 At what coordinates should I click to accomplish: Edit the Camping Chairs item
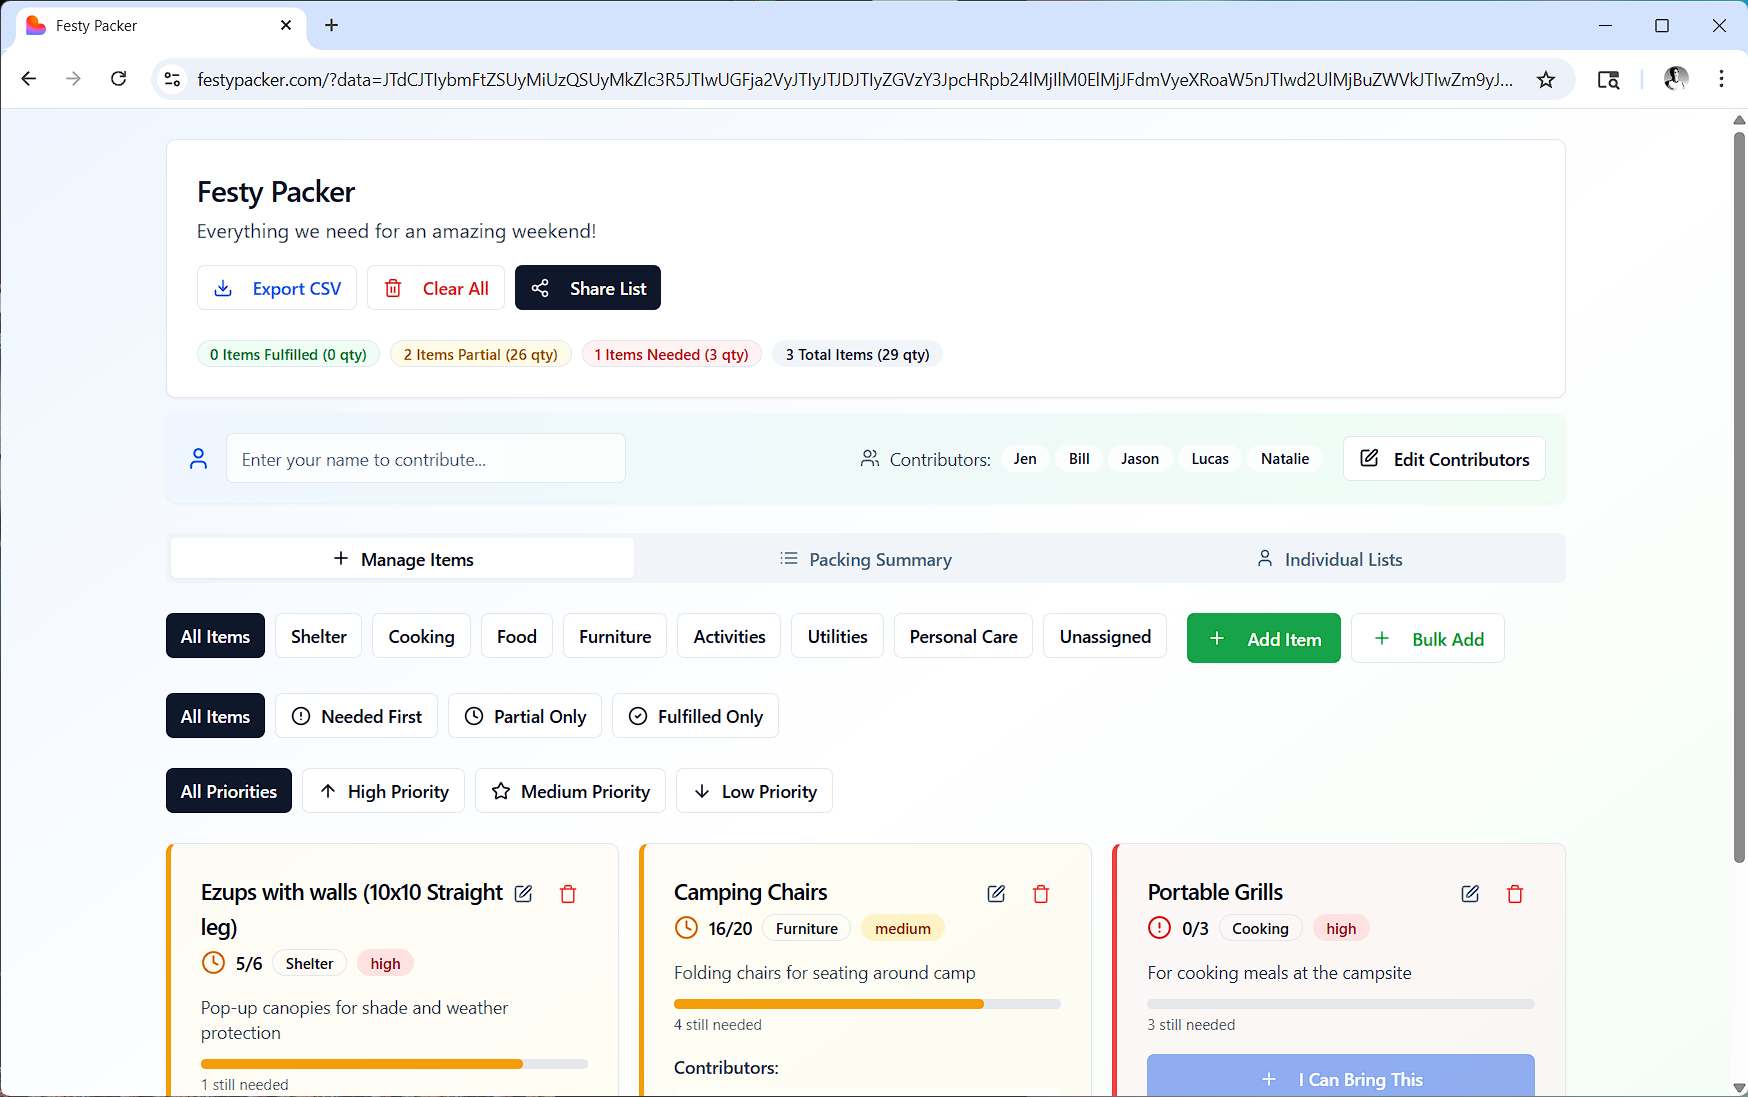[996, 894]
